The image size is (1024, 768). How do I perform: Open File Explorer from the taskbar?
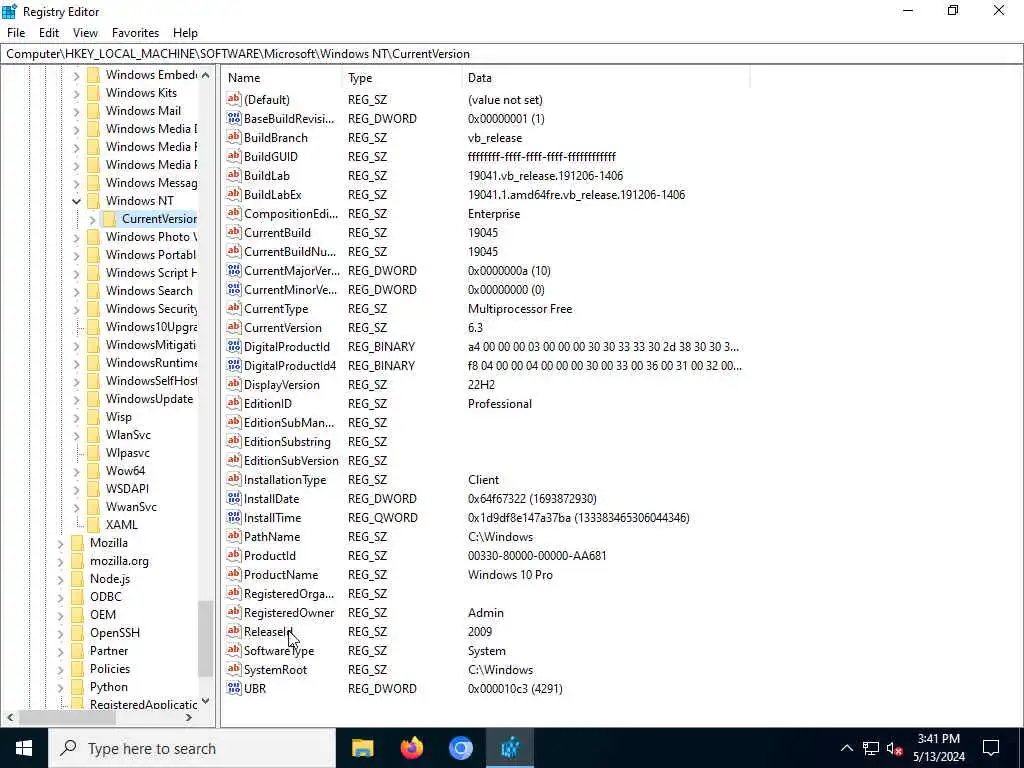click(x=362, y=748)
